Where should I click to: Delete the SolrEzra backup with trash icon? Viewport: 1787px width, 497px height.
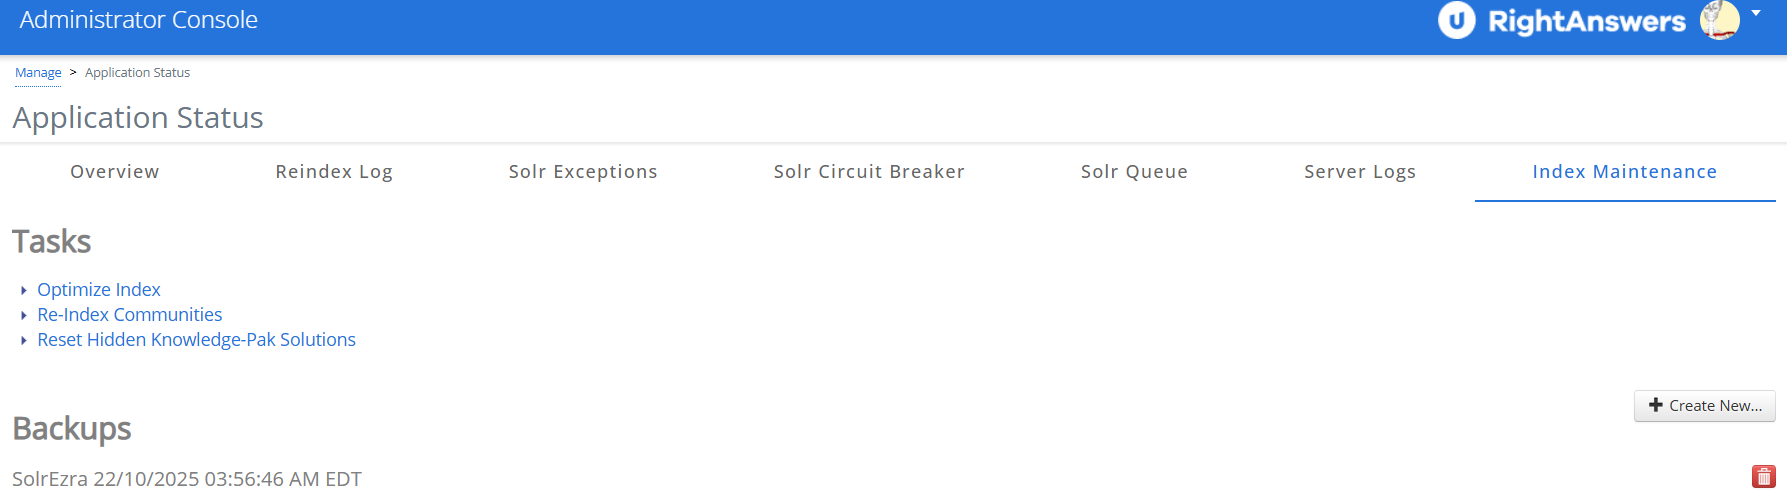[1763, 477]
